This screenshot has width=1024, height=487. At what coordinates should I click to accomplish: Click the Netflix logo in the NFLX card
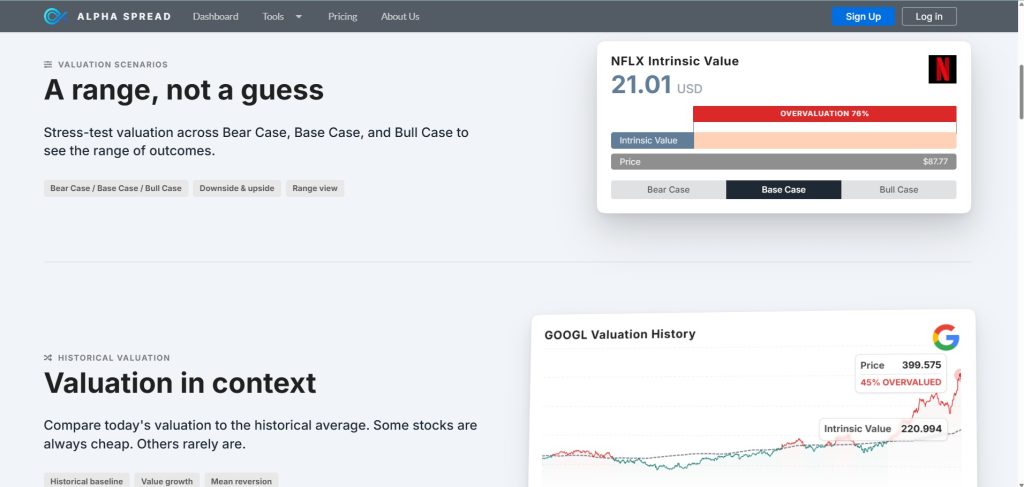[942, 69]
